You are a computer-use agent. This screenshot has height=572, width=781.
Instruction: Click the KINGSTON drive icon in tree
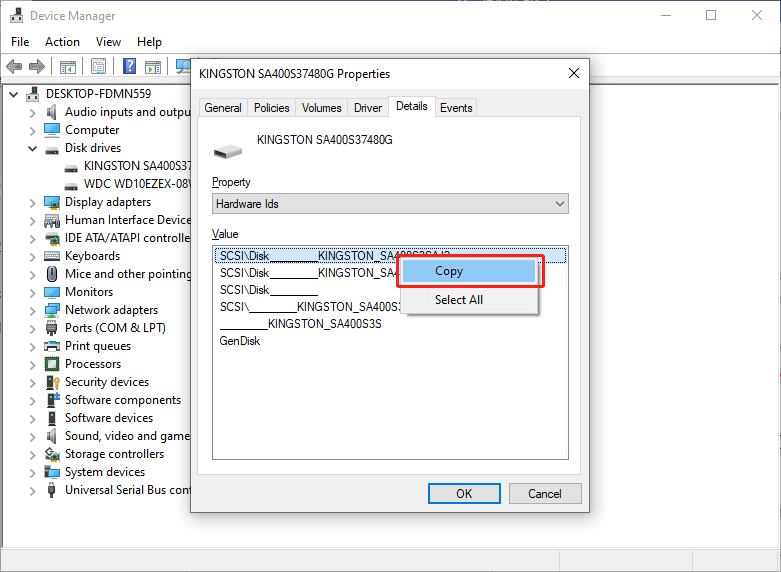pyautogui.click(x=71, y=167)
